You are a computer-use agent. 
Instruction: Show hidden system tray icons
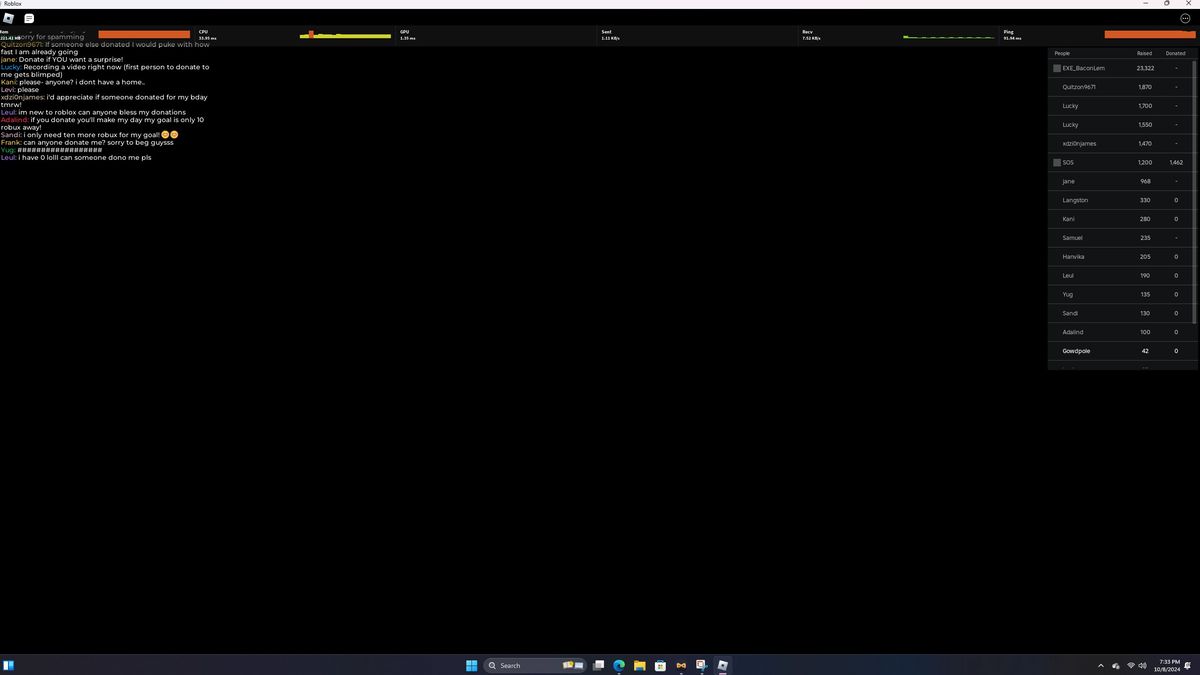pos(1101,665)
